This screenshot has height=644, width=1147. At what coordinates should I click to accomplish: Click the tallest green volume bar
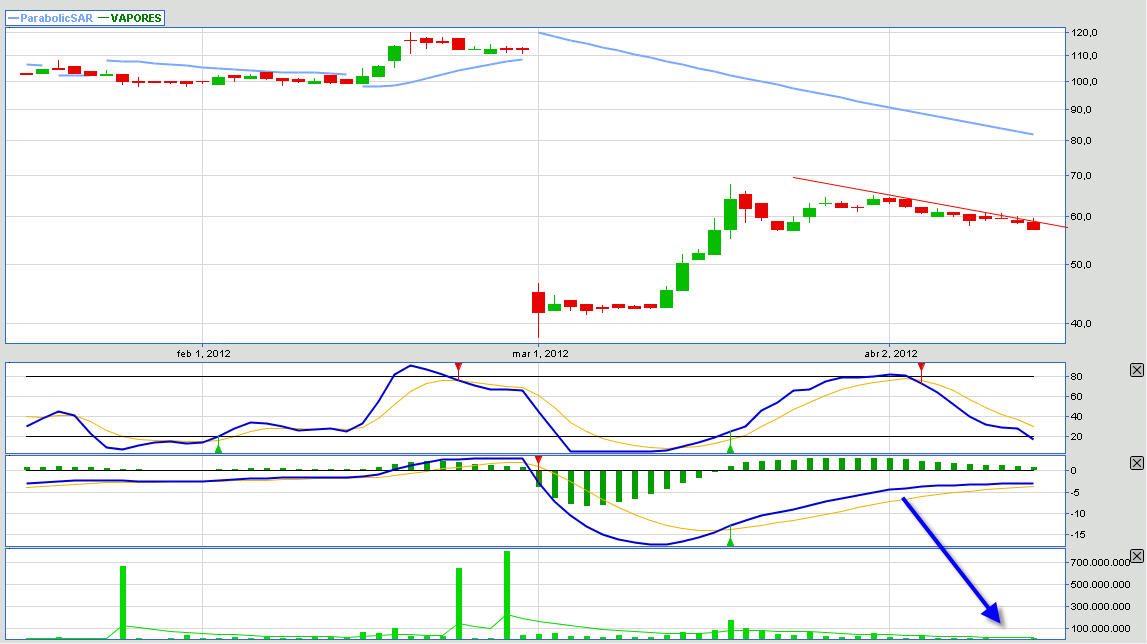pyautogui.click(x=507, y=595)
